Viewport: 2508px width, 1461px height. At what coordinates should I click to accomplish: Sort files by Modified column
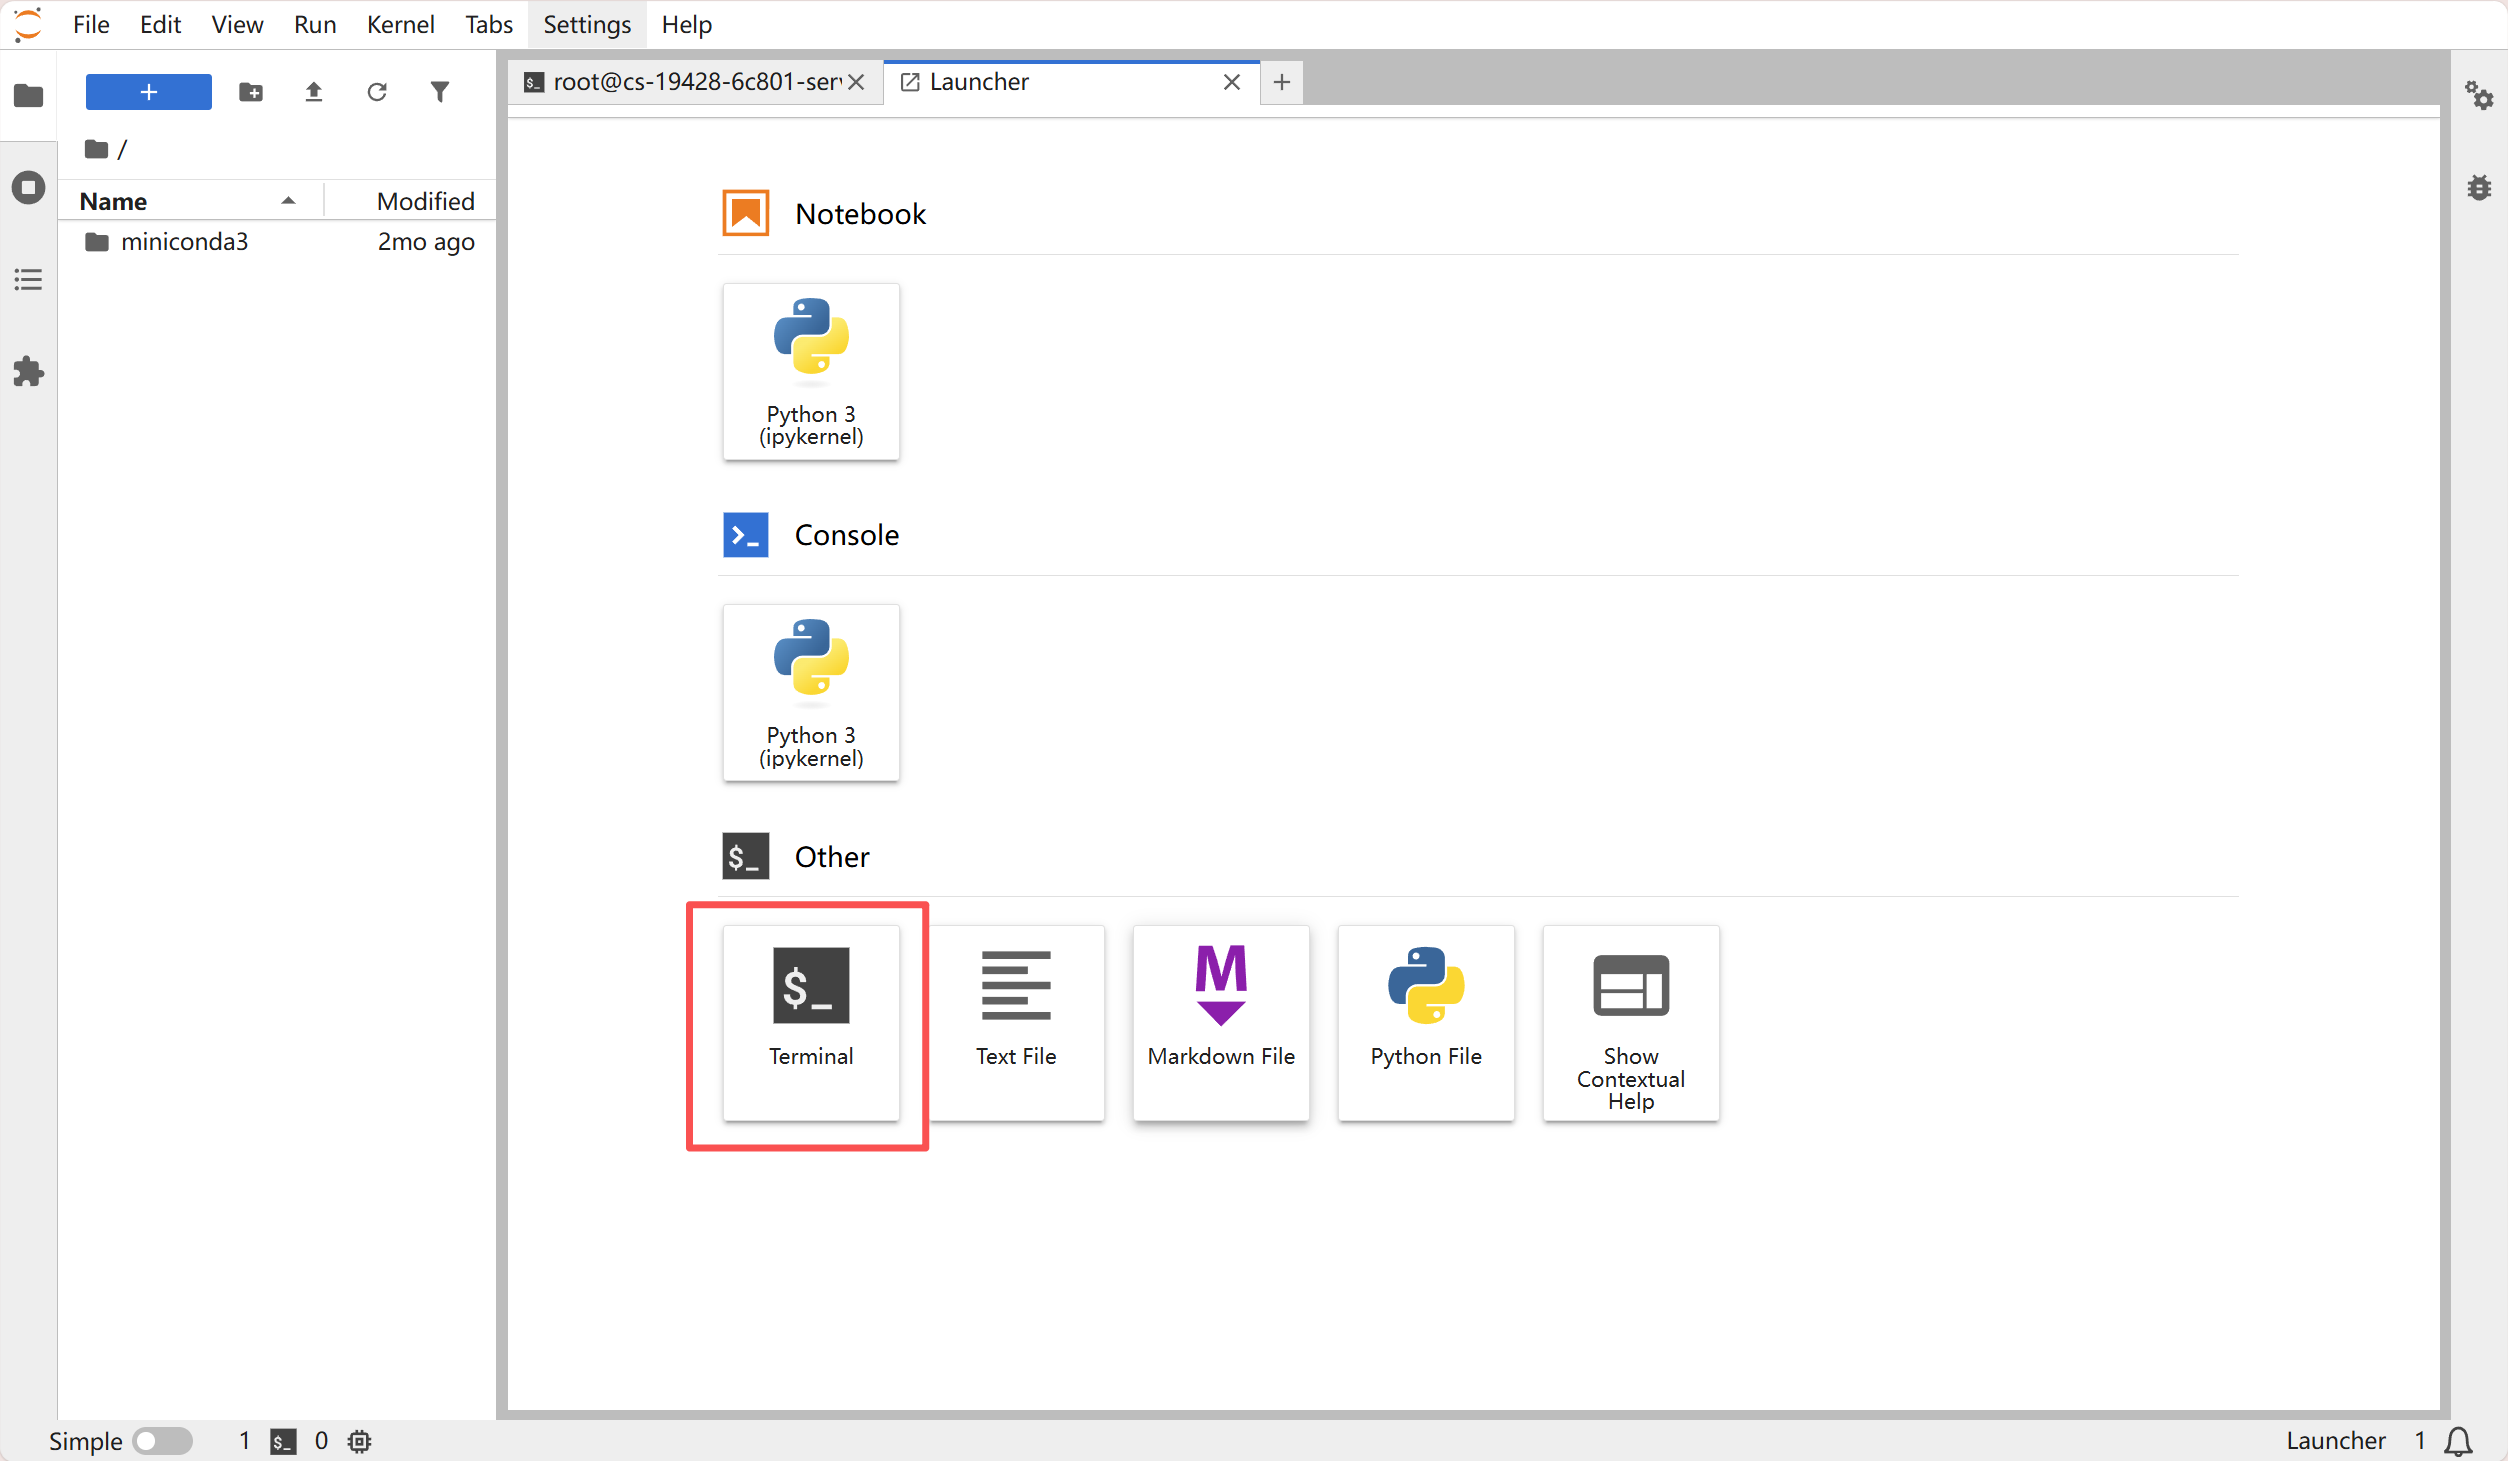(425, 201)
